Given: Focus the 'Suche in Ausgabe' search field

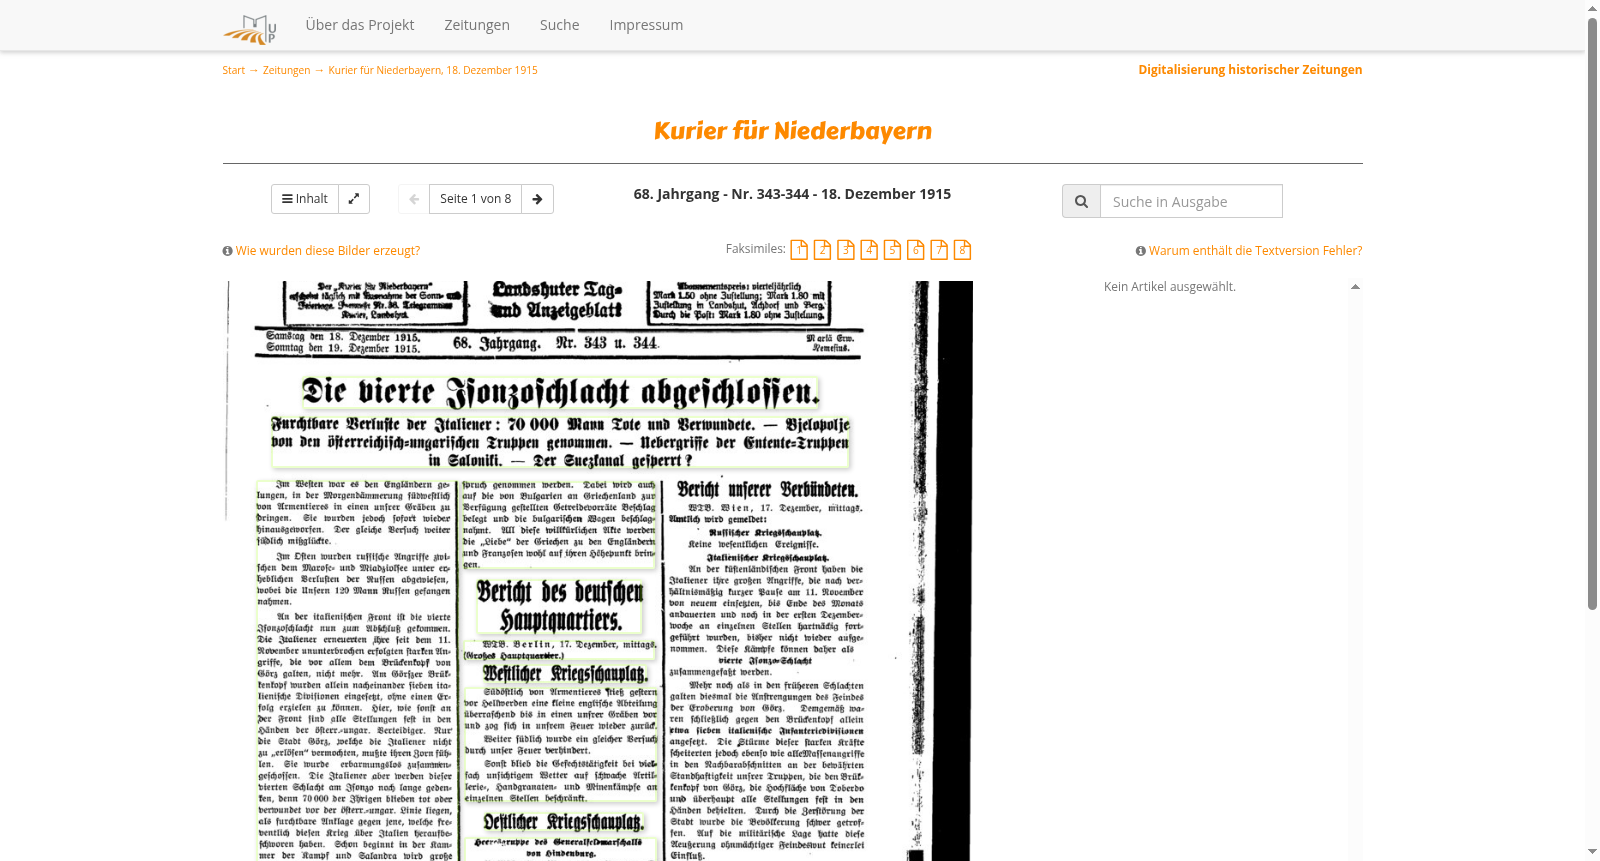Looking at the screenshot, I should coord(1191,201).
